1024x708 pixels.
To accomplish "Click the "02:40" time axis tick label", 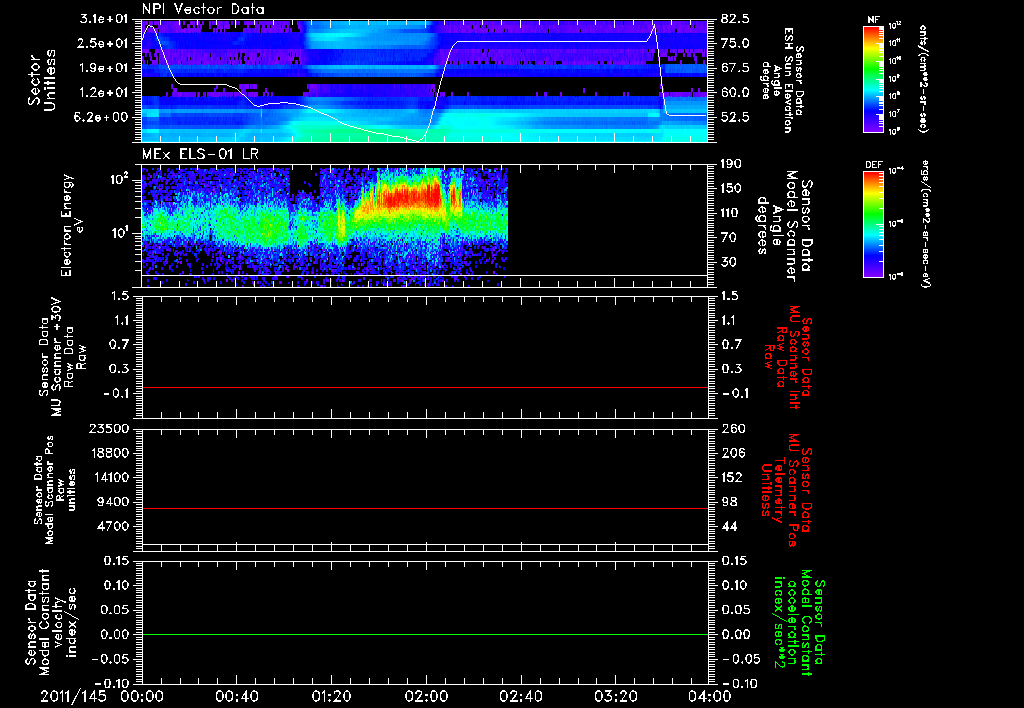I will 520,696.
